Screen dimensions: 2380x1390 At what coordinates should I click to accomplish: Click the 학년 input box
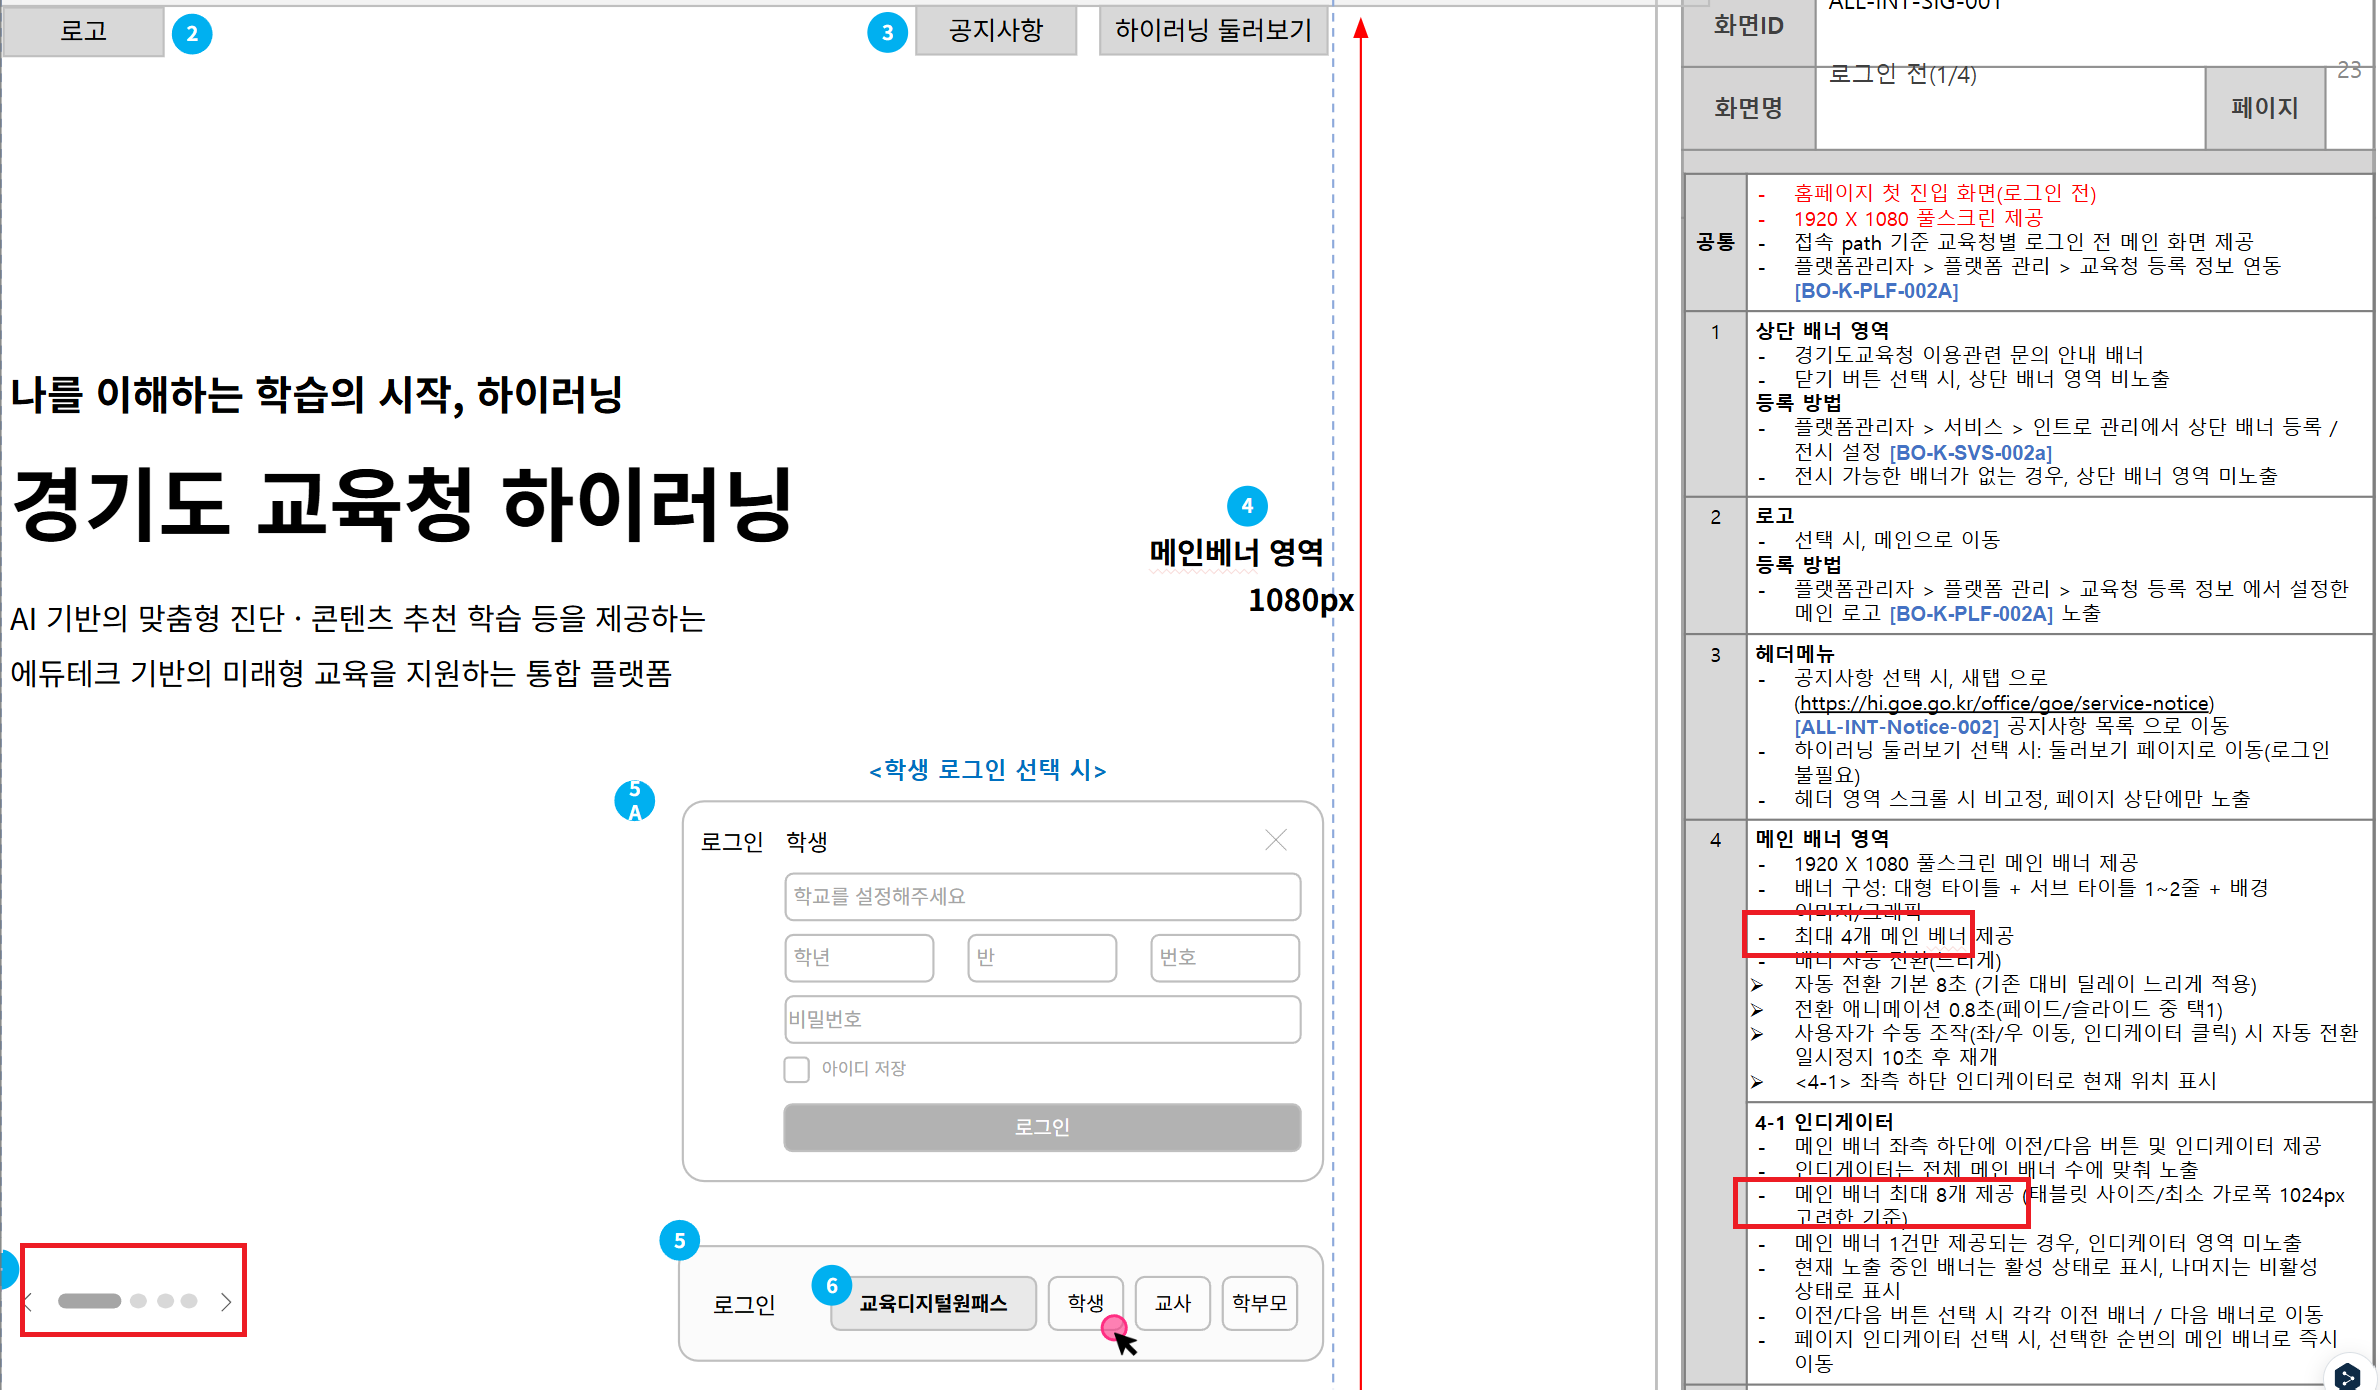[859, 957]
